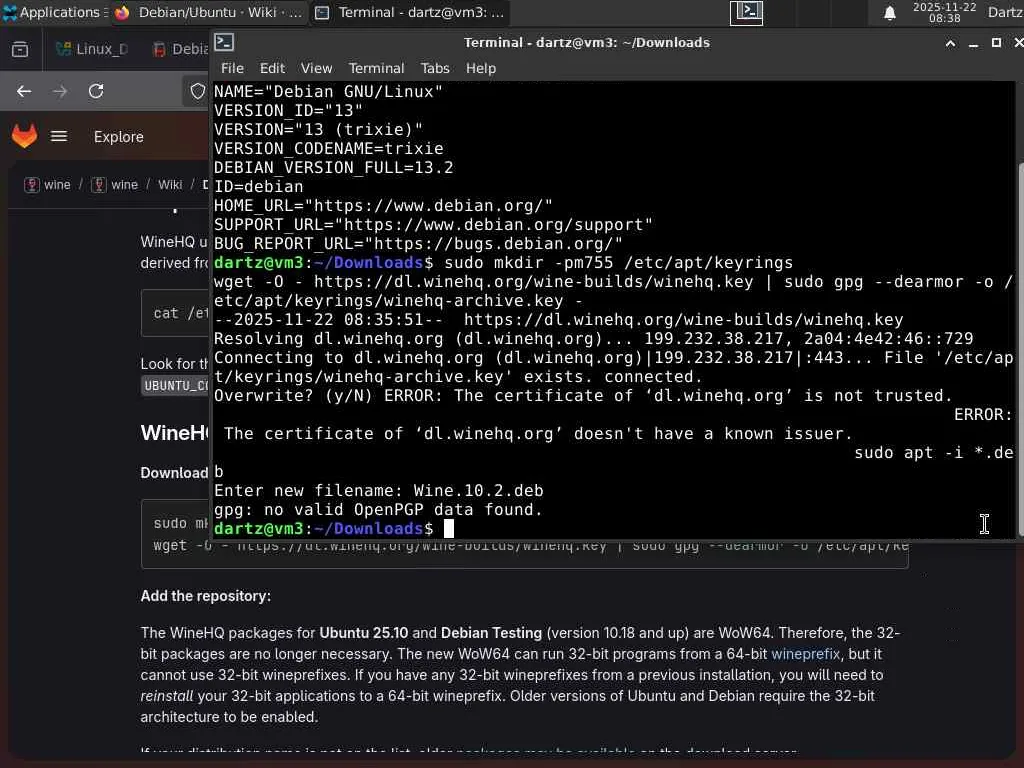This screenshot has height=768, width=1024.
Task: Click Explore in the GitLab header
Action: [x=118, y=136]
